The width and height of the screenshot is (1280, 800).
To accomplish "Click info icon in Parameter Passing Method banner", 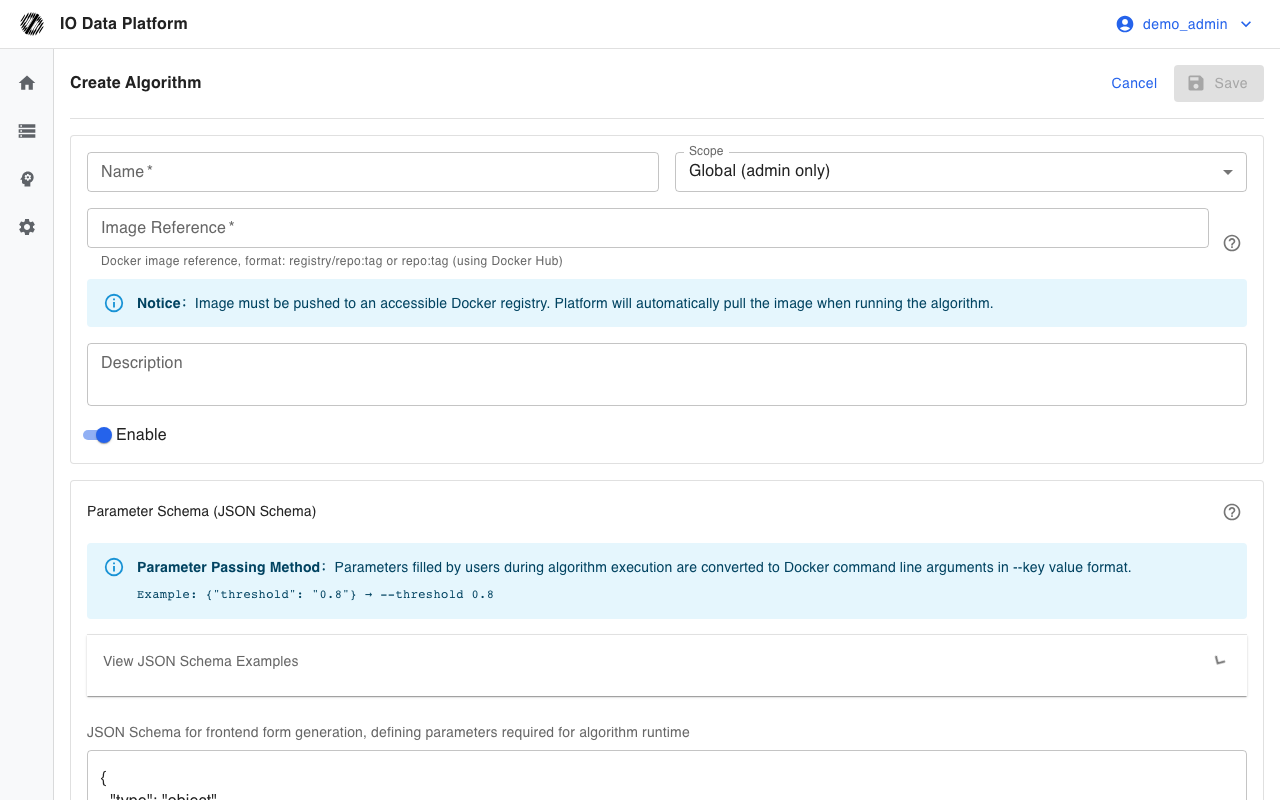I will pos(114,567).
